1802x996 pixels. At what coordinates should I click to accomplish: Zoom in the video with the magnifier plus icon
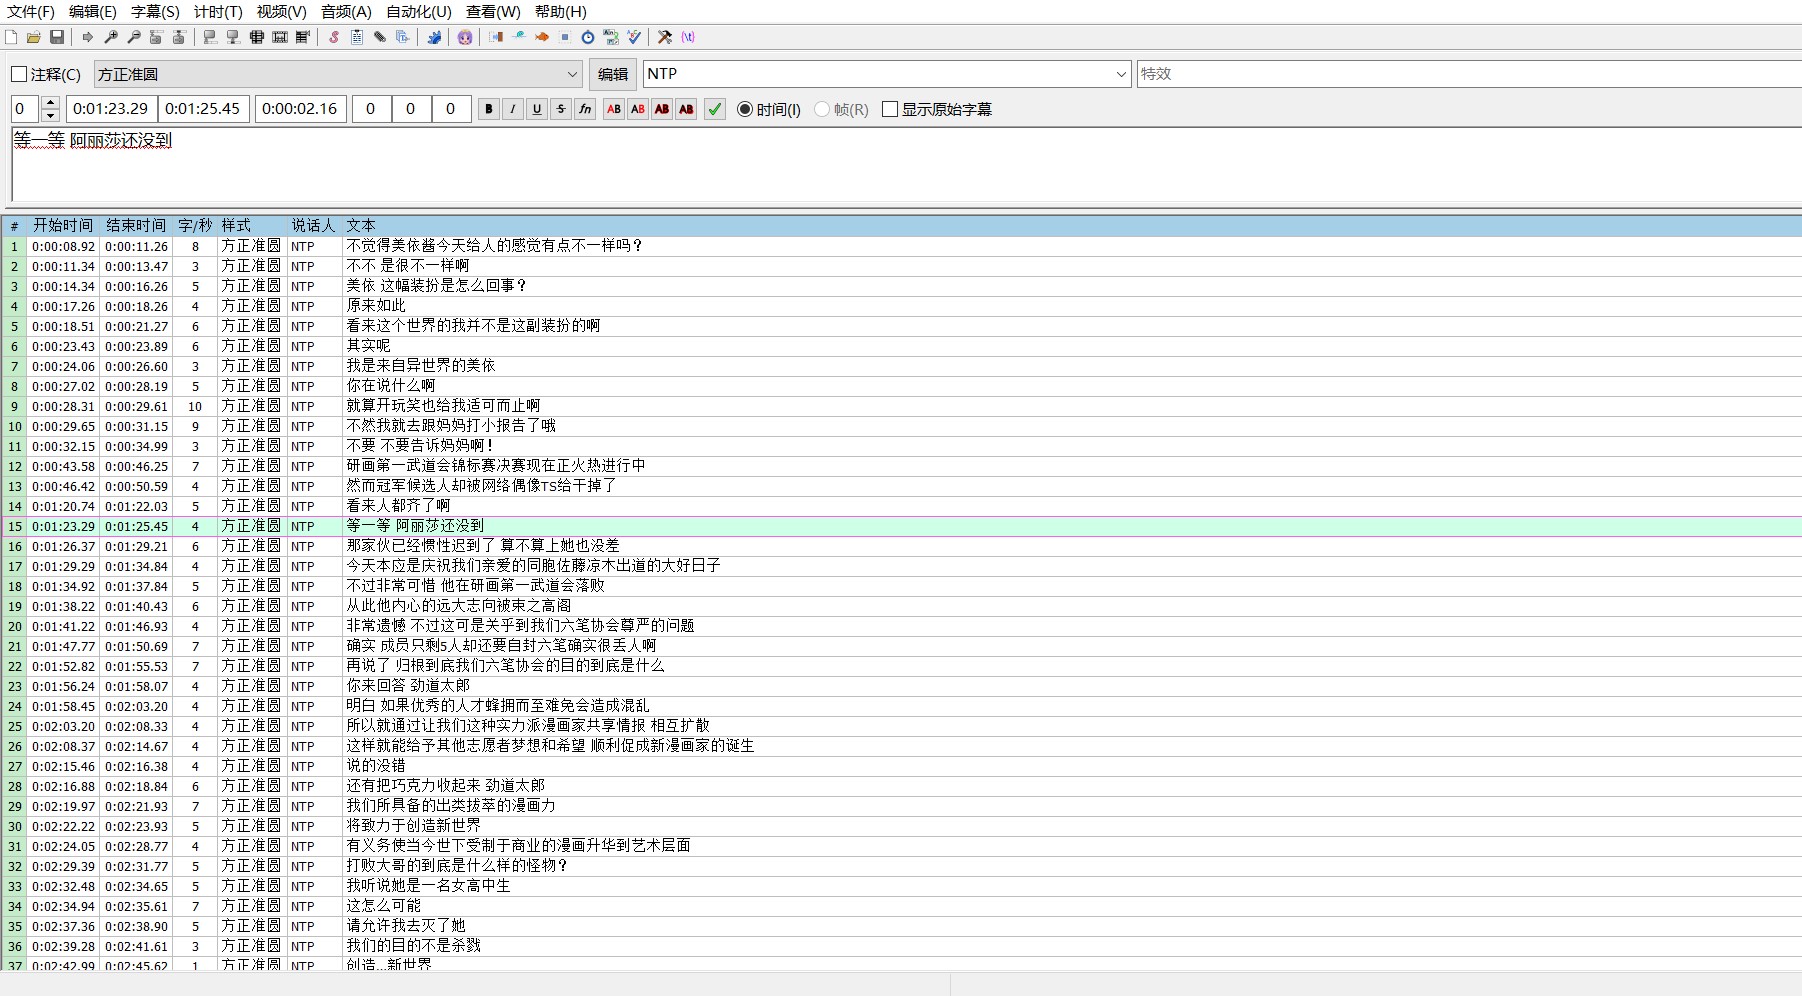(111, 37)
